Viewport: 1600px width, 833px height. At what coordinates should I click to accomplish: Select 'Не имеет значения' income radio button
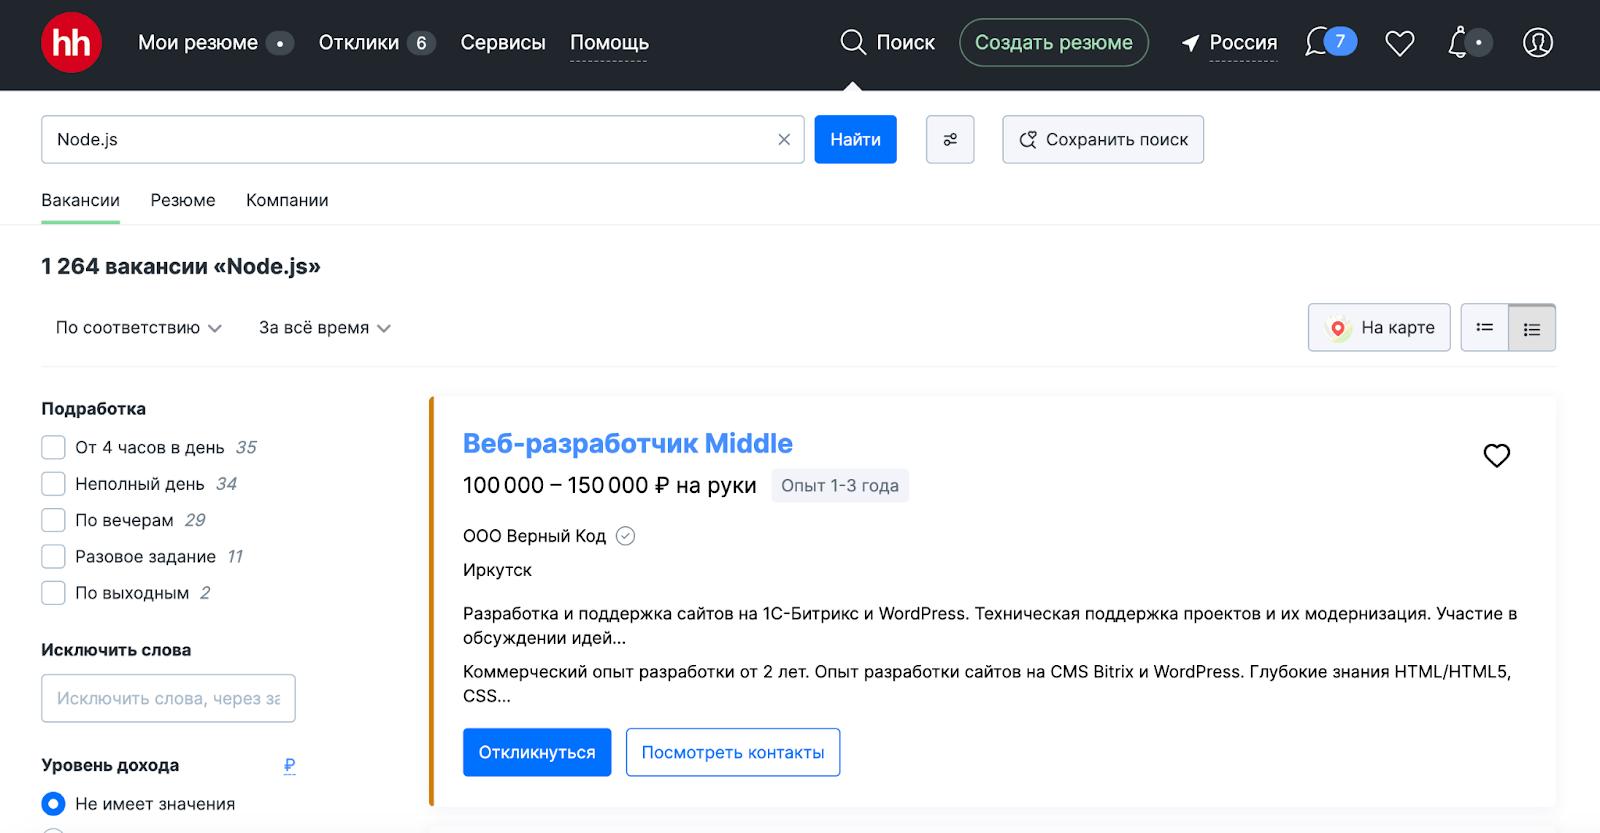[53, 804]
